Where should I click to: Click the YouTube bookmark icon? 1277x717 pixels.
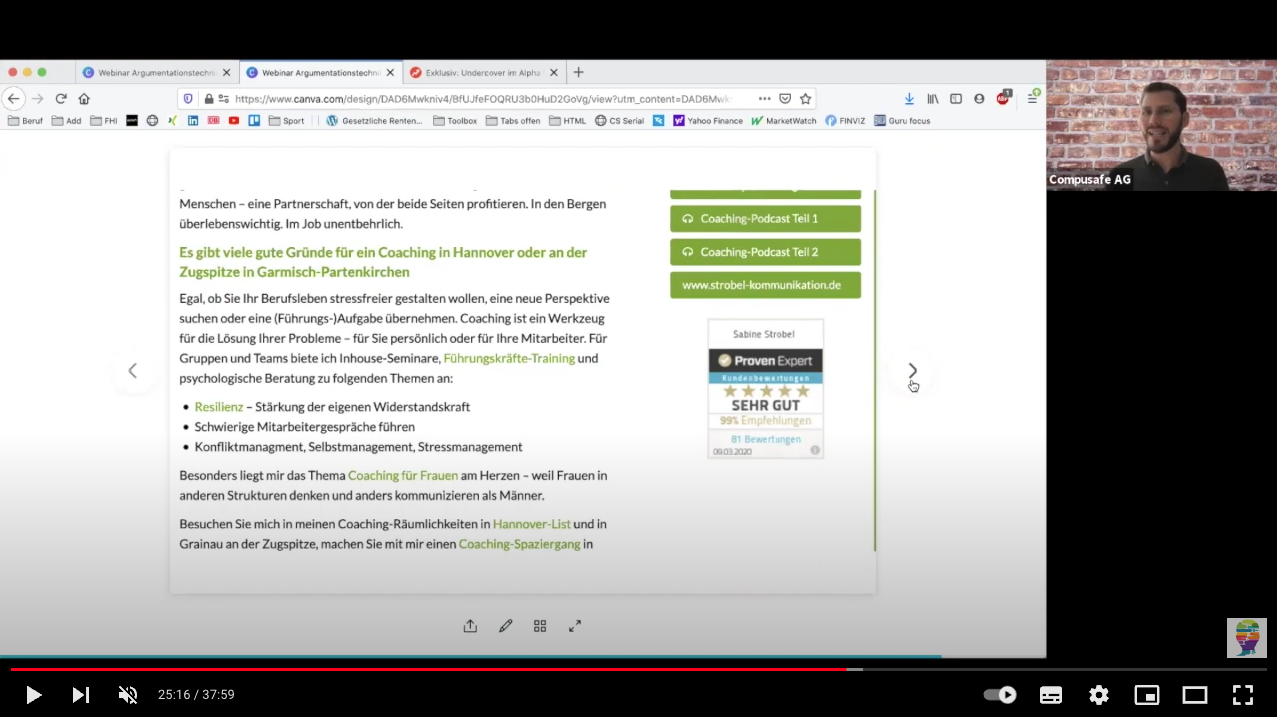coord(234,121)
